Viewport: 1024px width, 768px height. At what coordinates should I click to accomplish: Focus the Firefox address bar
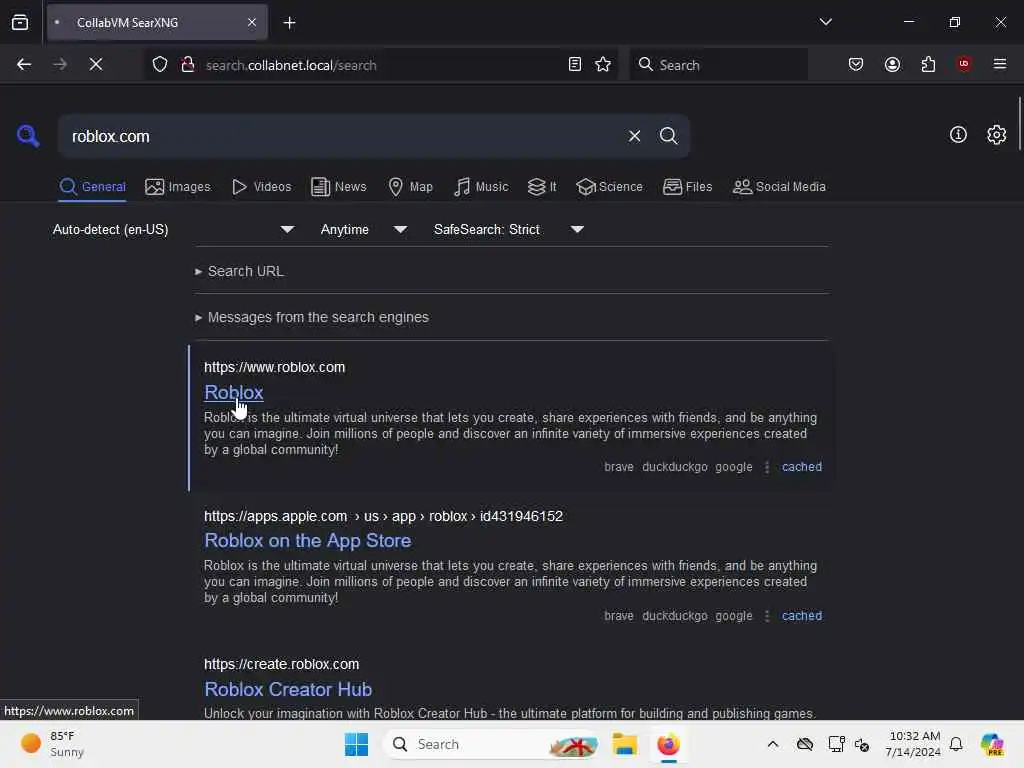382,65
